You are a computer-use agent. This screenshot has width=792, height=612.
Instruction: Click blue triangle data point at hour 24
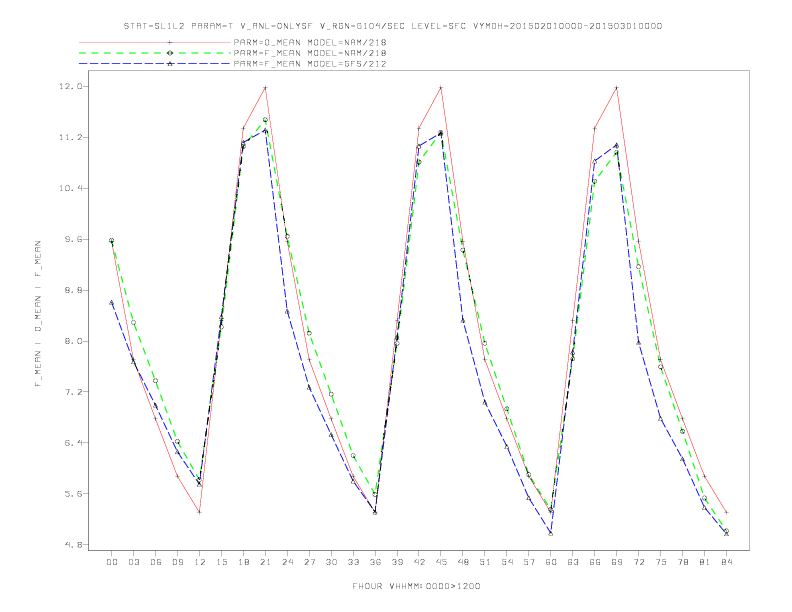287,312
